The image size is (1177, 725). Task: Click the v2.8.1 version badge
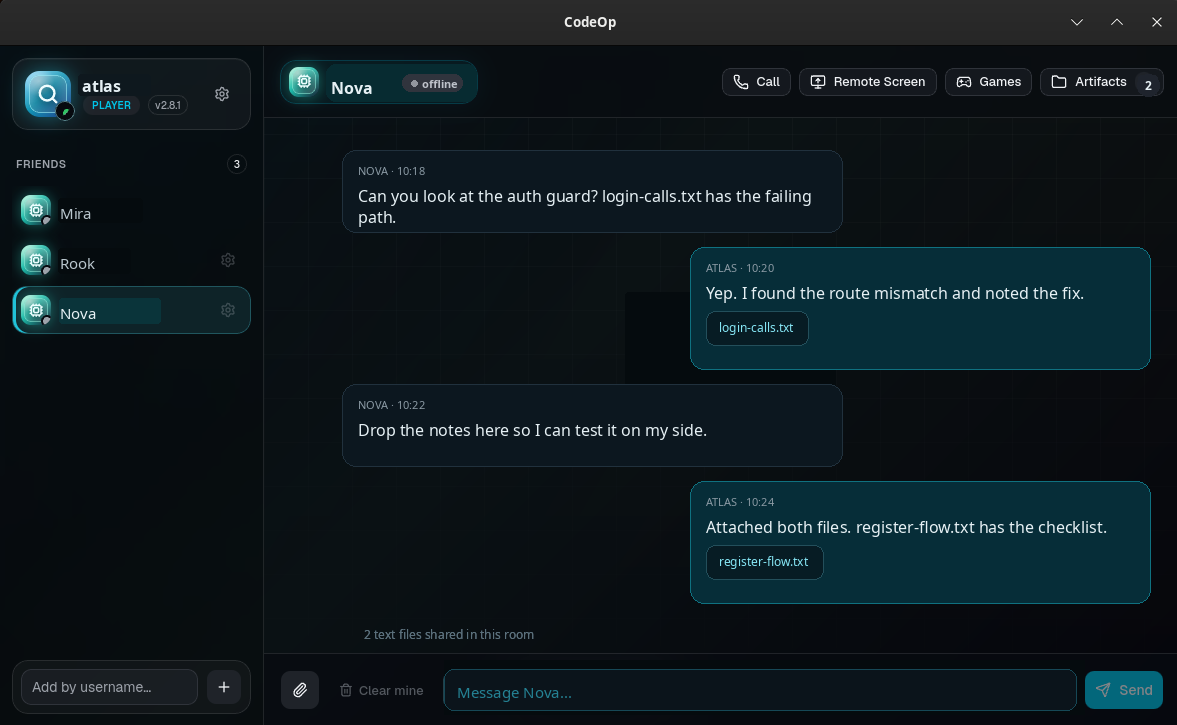pos(167,105)
